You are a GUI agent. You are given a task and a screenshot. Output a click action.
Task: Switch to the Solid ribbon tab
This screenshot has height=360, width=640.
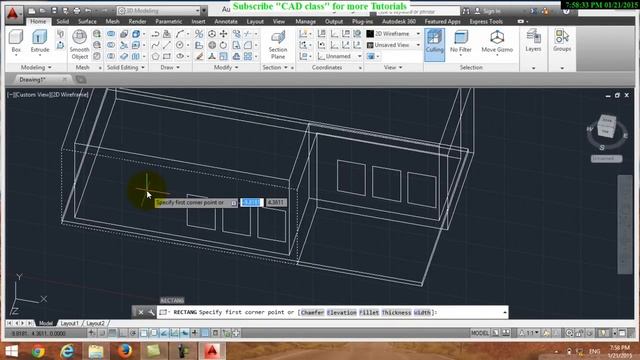pyautogui.click(x=62, y=21)
